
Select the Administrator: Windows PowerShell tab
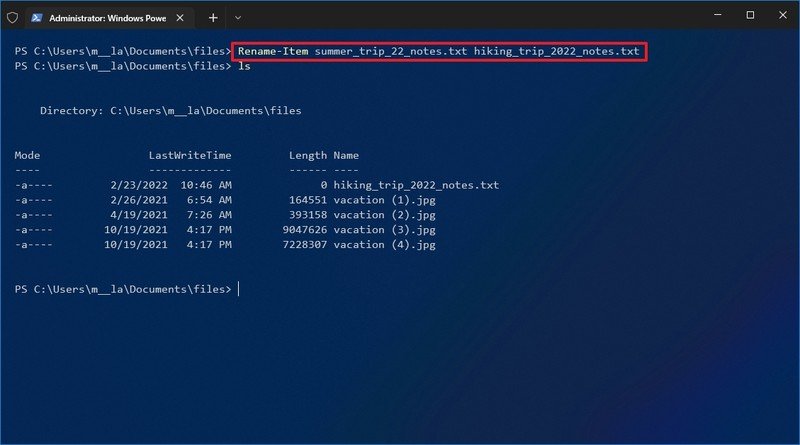[105, 17]
